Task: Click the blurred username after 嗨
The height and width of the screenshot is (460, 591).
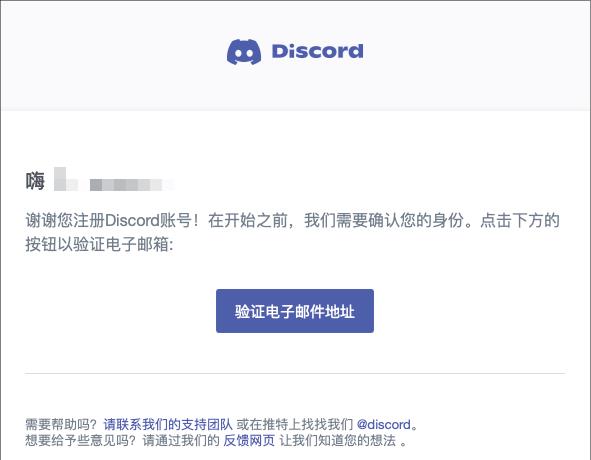Action: click(x=113, y=180)
